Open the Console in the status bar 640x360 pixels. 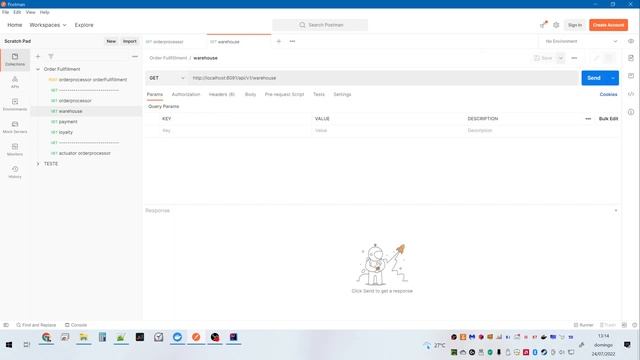click(x=76, y=325)
